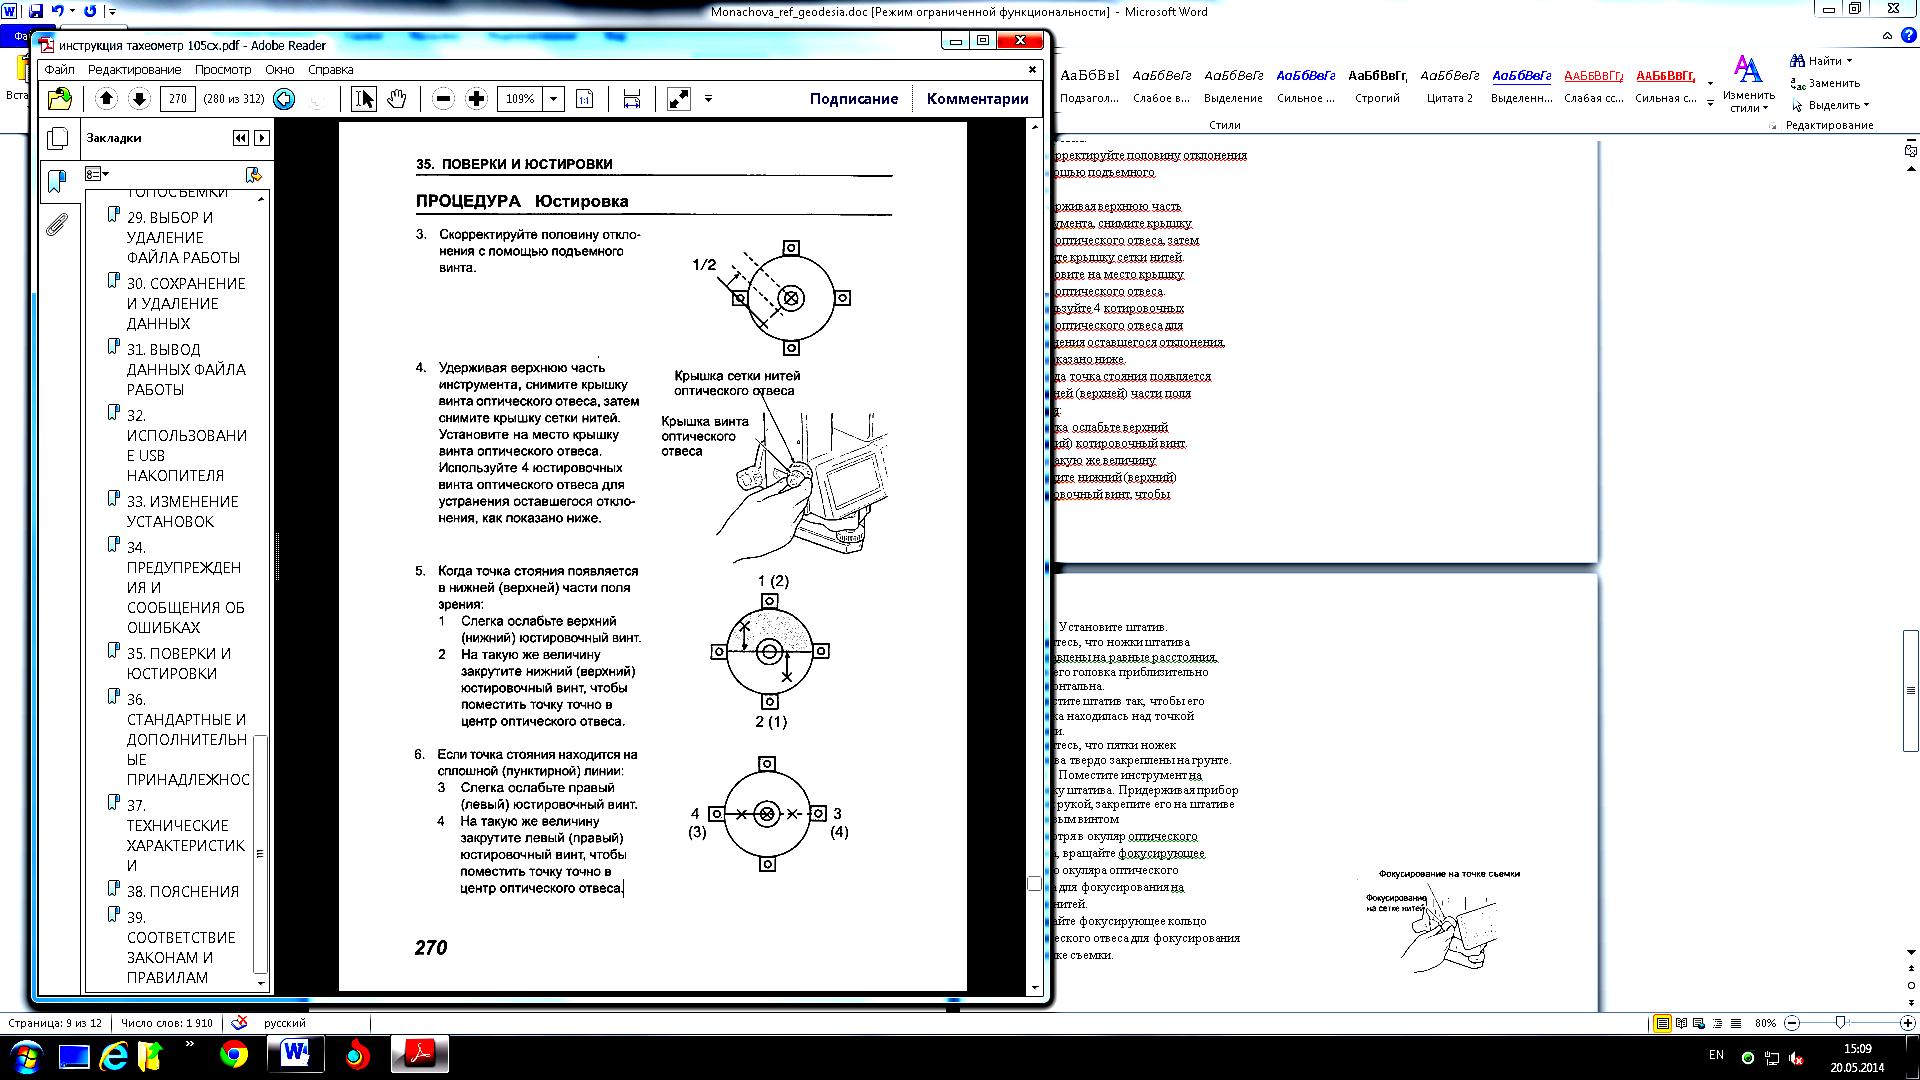
Task: Click the русский language status in Word
Action: (284, 1023)
